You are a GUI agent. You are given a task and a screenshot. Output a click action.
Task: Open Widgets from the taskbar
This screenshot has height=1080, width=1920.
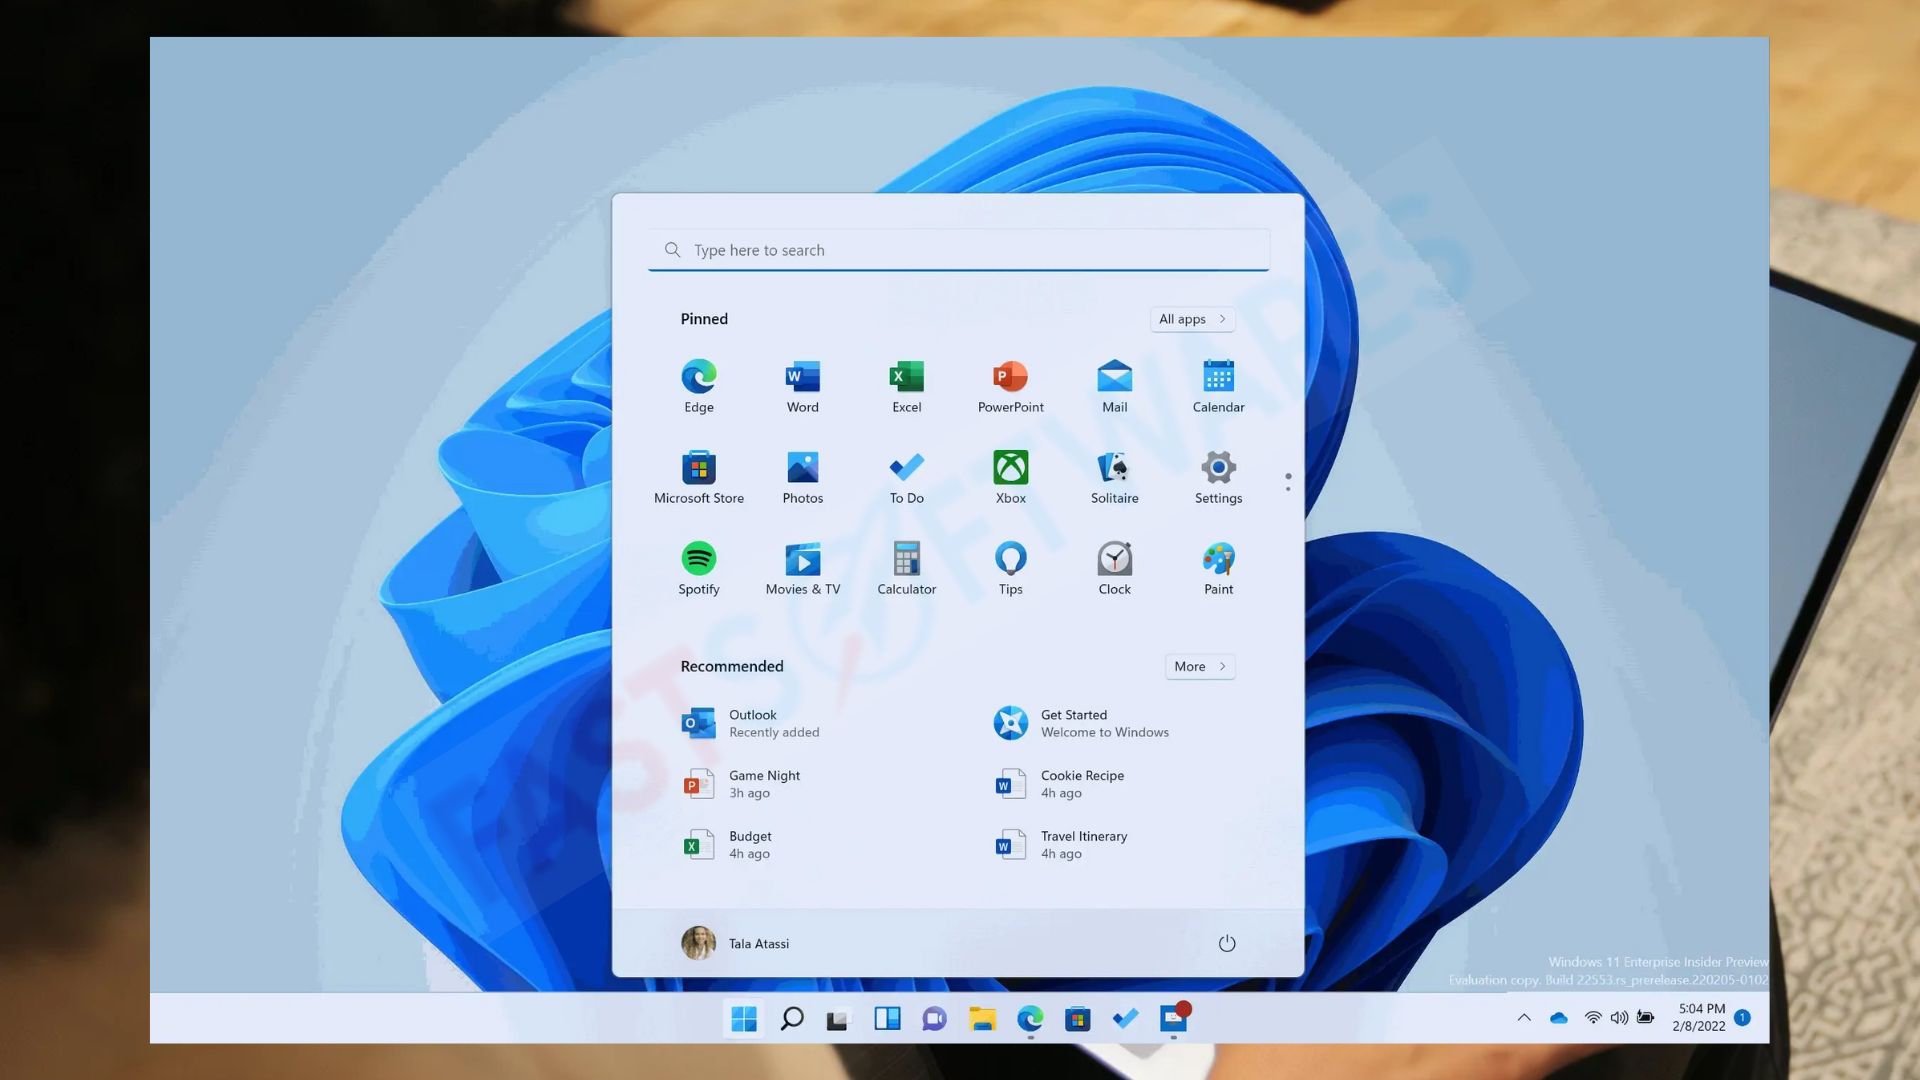point(887,1018)
